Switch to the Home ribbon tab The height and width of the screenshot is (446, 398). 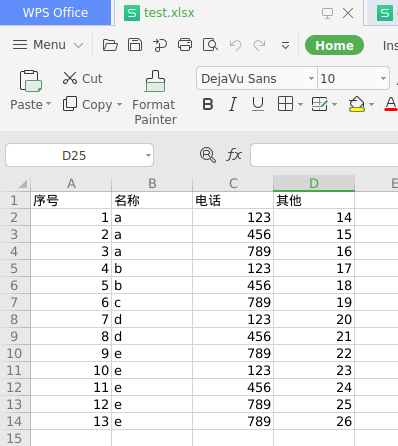tap(334, 45)
